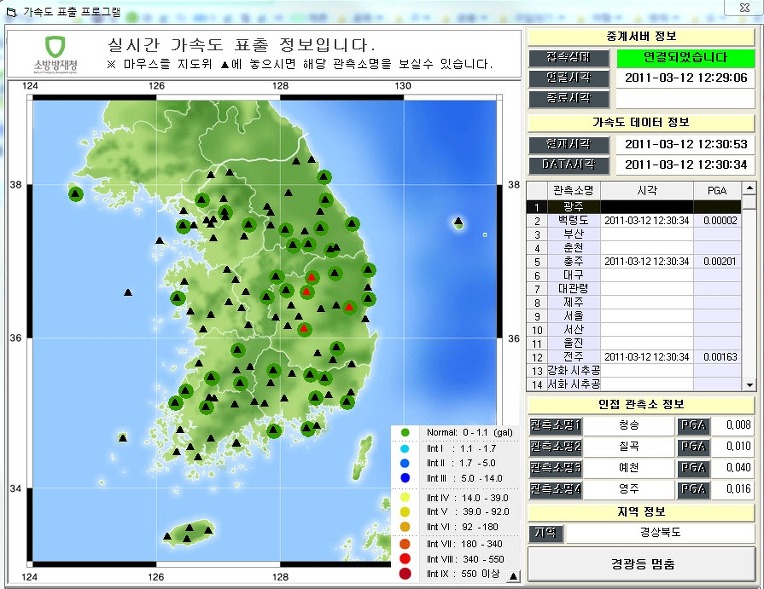Click the 소방방재청 agency logo
The width and height of the screenshot is (764, 589).
(55, 54)
